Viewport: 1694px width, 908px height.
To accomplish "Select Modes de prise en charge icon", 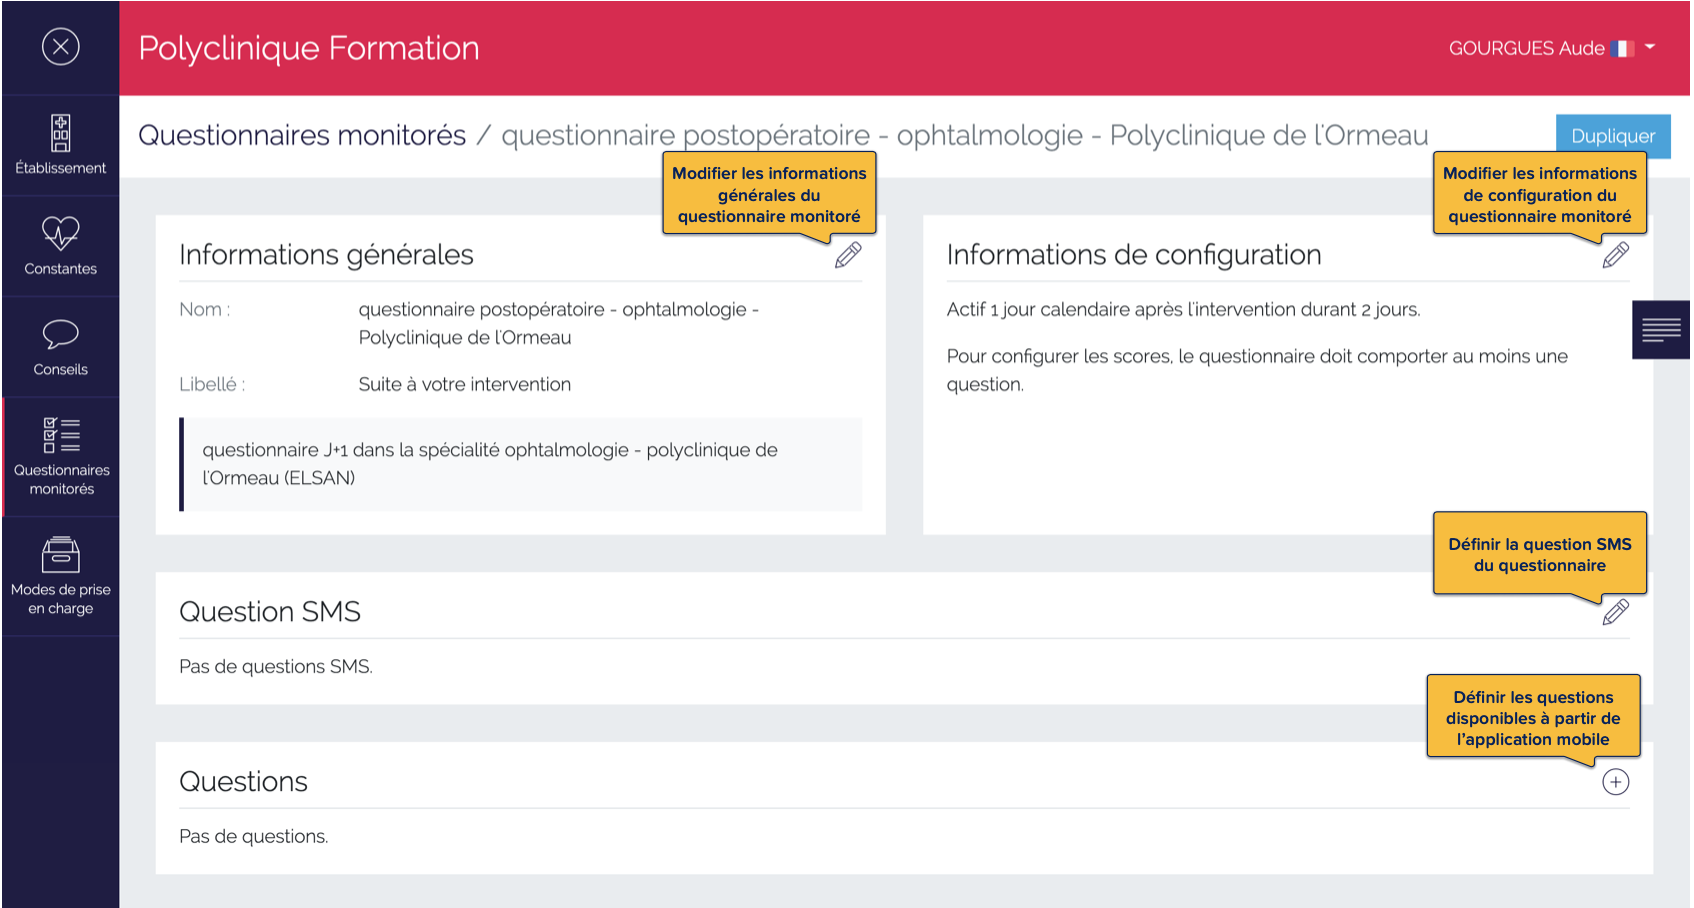I will pyautogui.click(x=60, y=570).
